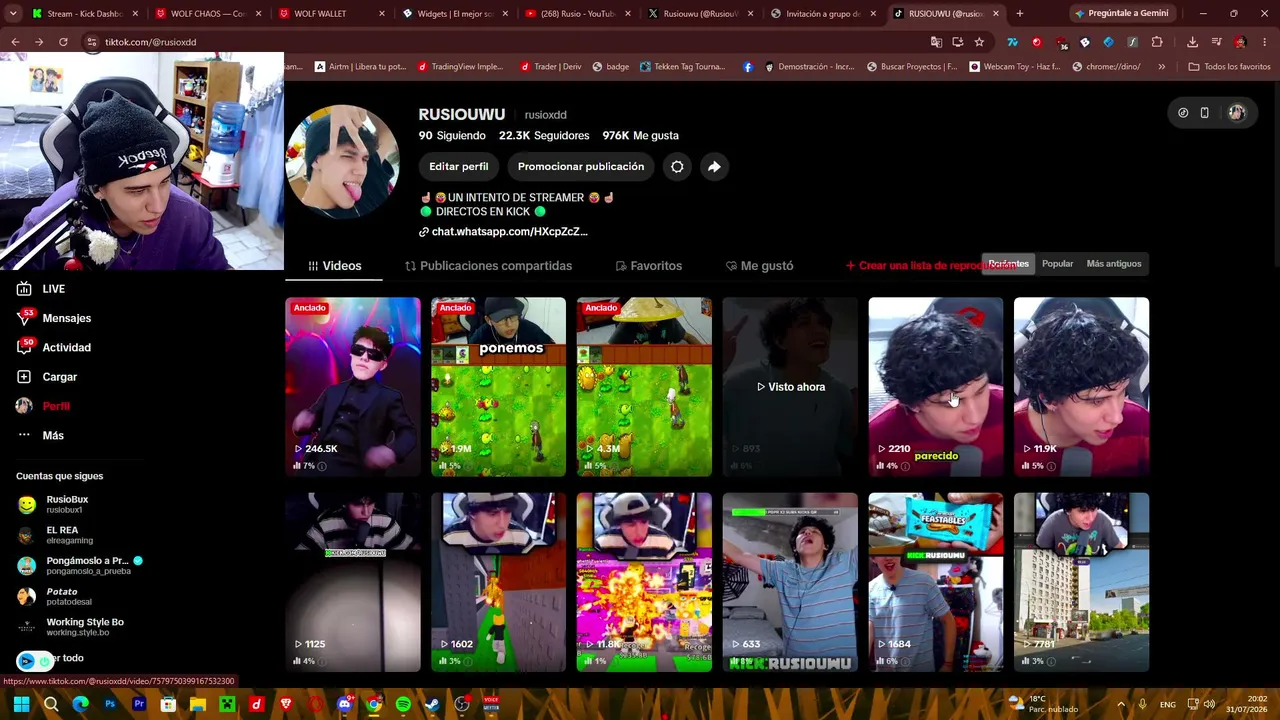Click TikTok account avatar in page header
1280x720 pixels.
tap(1237, 113)
